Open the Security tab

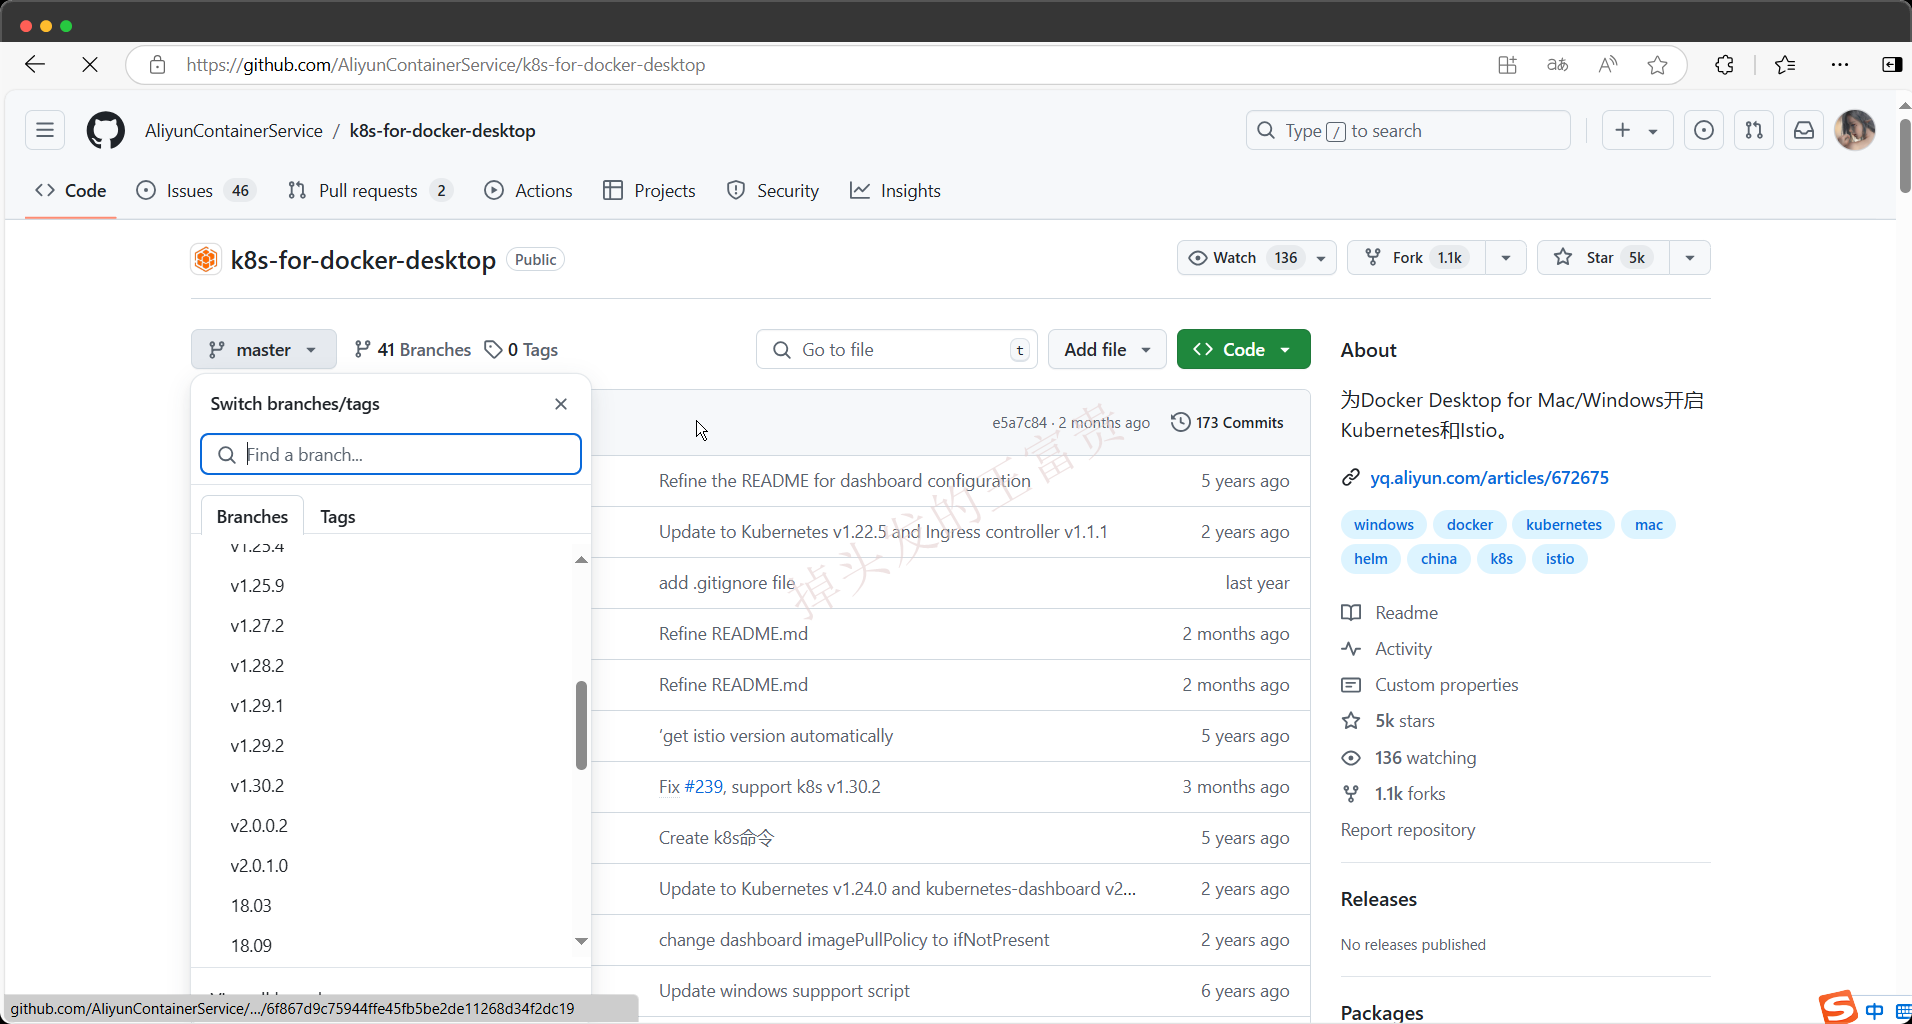coord(773,191)
